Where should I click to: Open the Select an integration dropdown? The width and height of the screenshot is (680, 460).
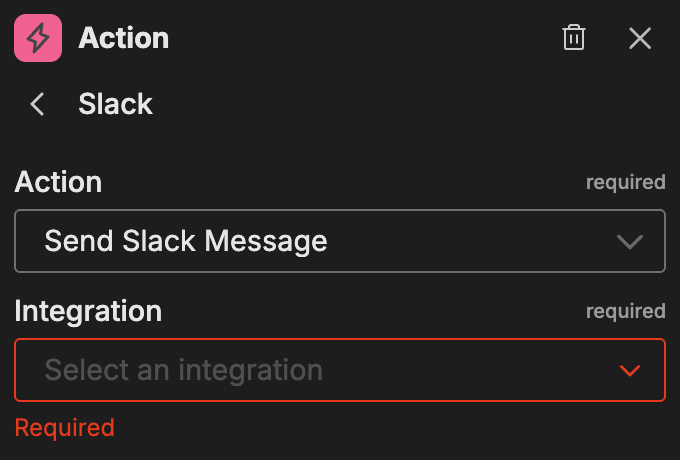pos(340,370)
